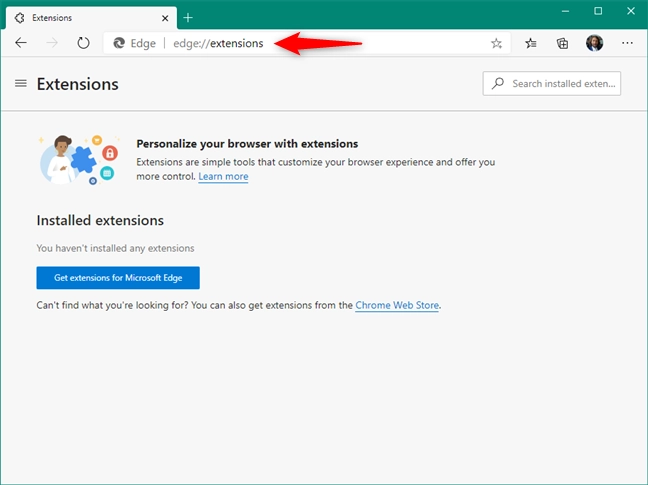Close the Extensions tab
648x485 pixels.
[x=165, y=18]
